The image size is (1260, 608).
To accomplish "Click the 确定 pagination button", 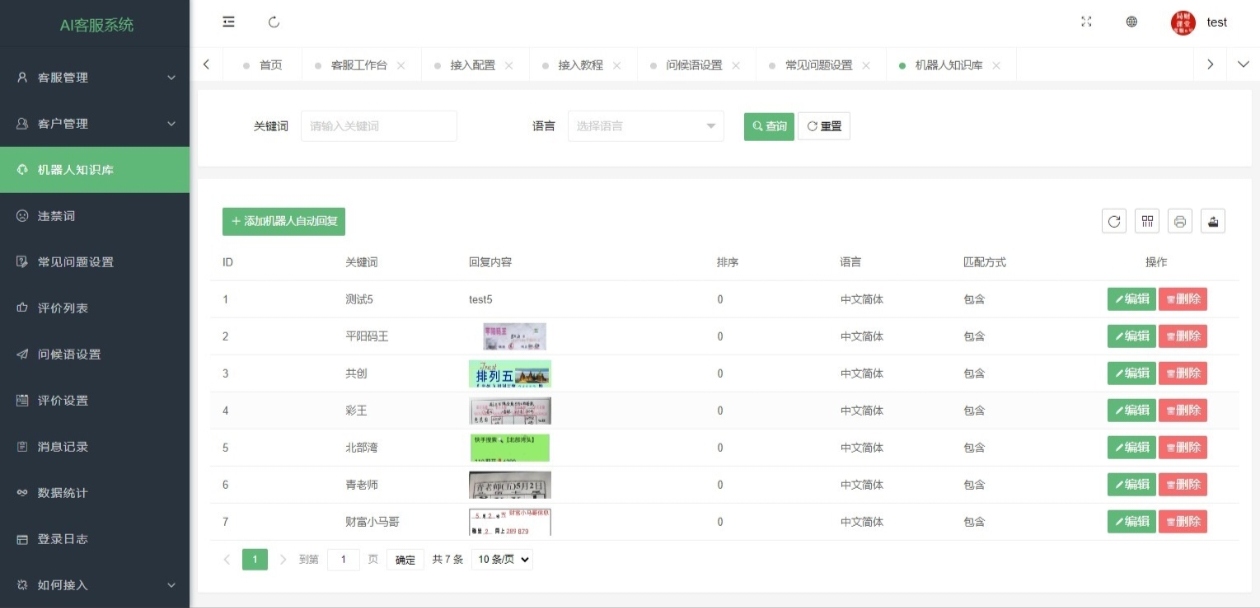I will pyautogui.click(x=405, y=560).
